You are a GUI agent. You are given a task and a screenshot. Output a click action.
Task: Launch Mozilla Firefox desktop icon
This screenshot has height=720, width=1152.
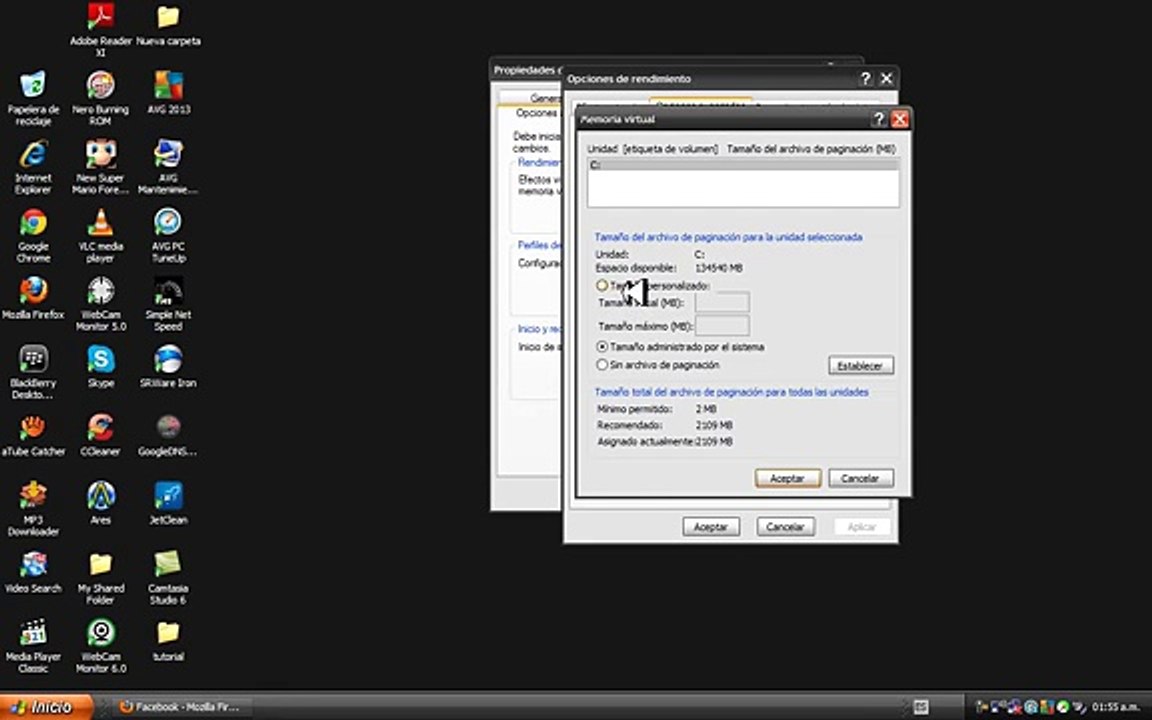33,289
